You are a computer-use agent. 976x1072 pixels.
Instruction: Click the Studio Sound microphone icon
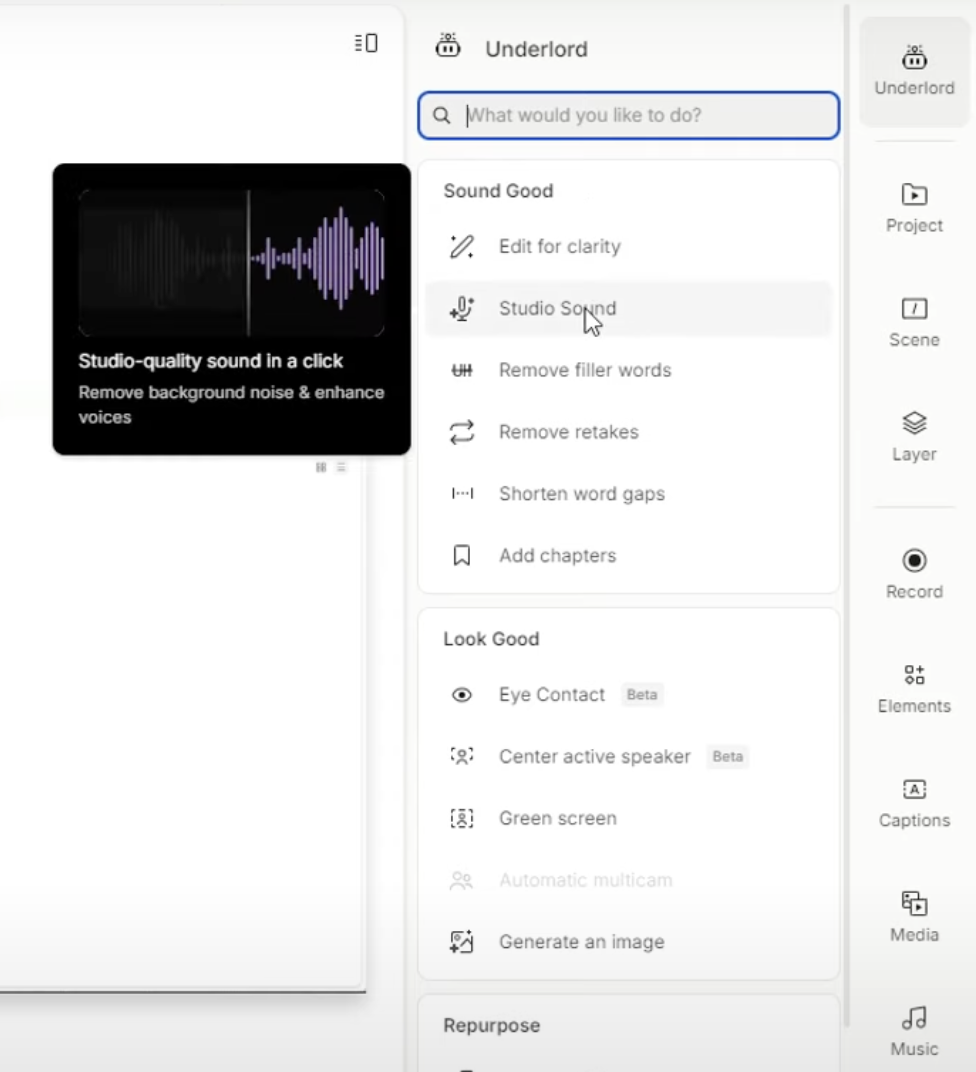pos(461,308)
